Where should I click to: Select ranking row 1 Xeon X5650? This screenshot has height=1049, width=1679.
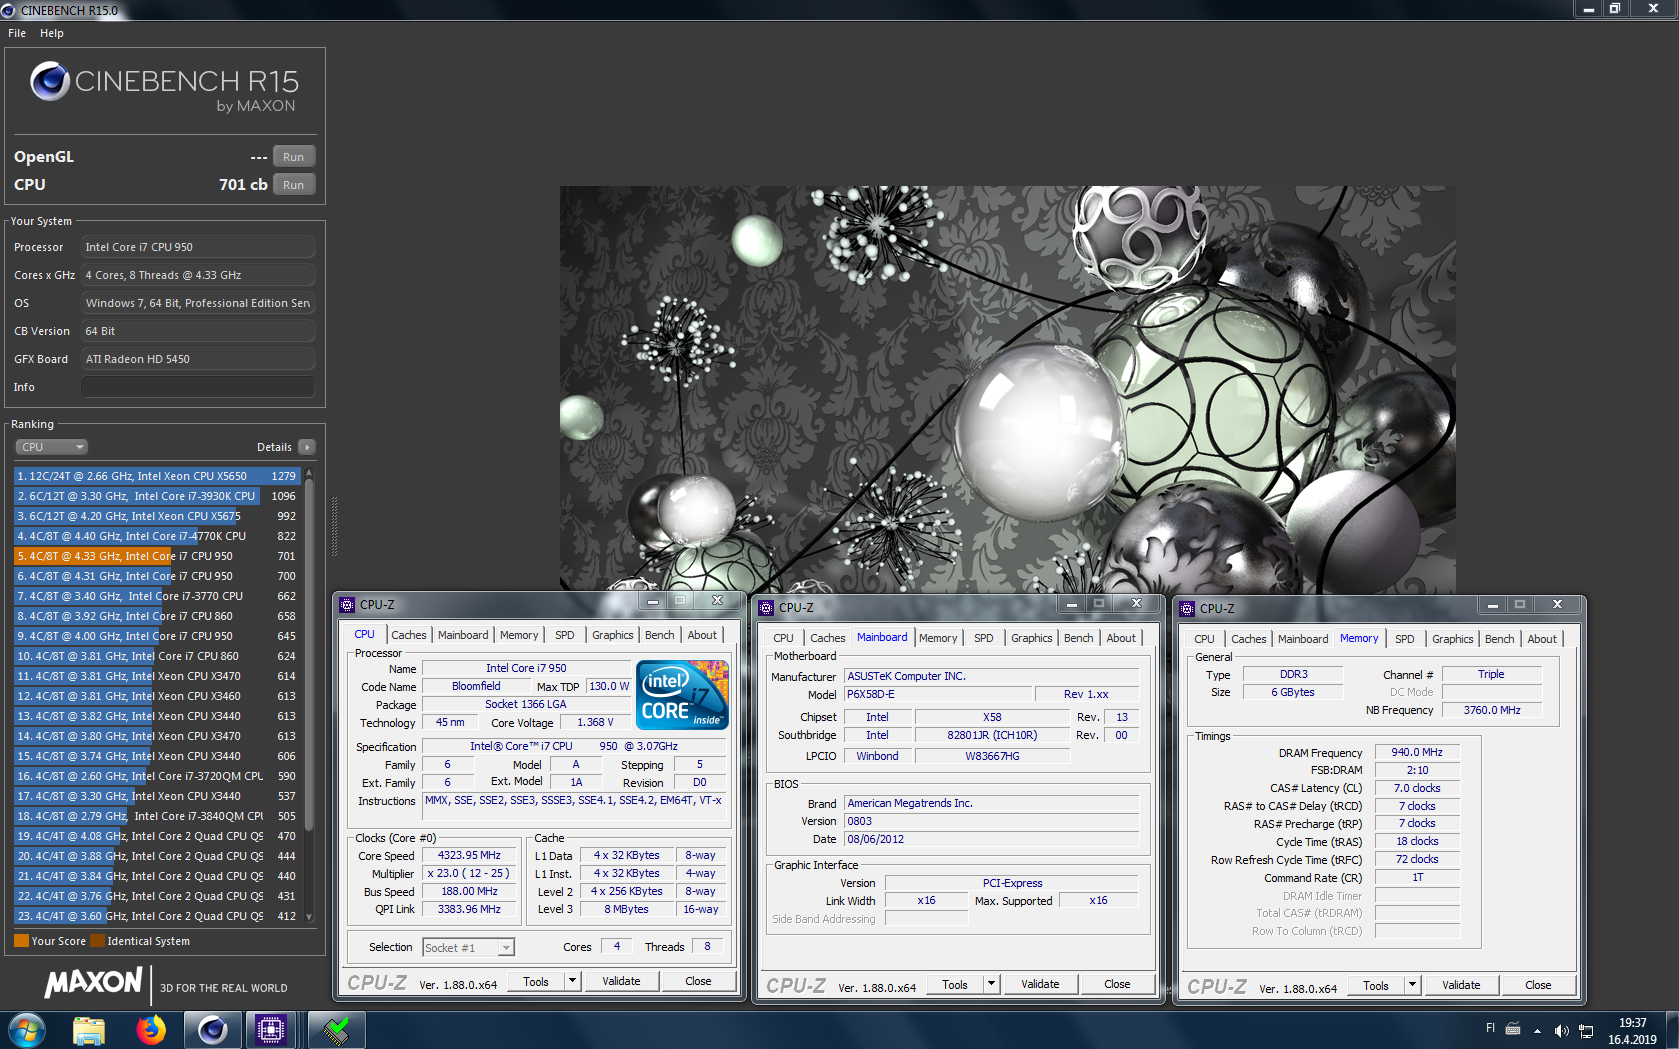coord(157,476)
